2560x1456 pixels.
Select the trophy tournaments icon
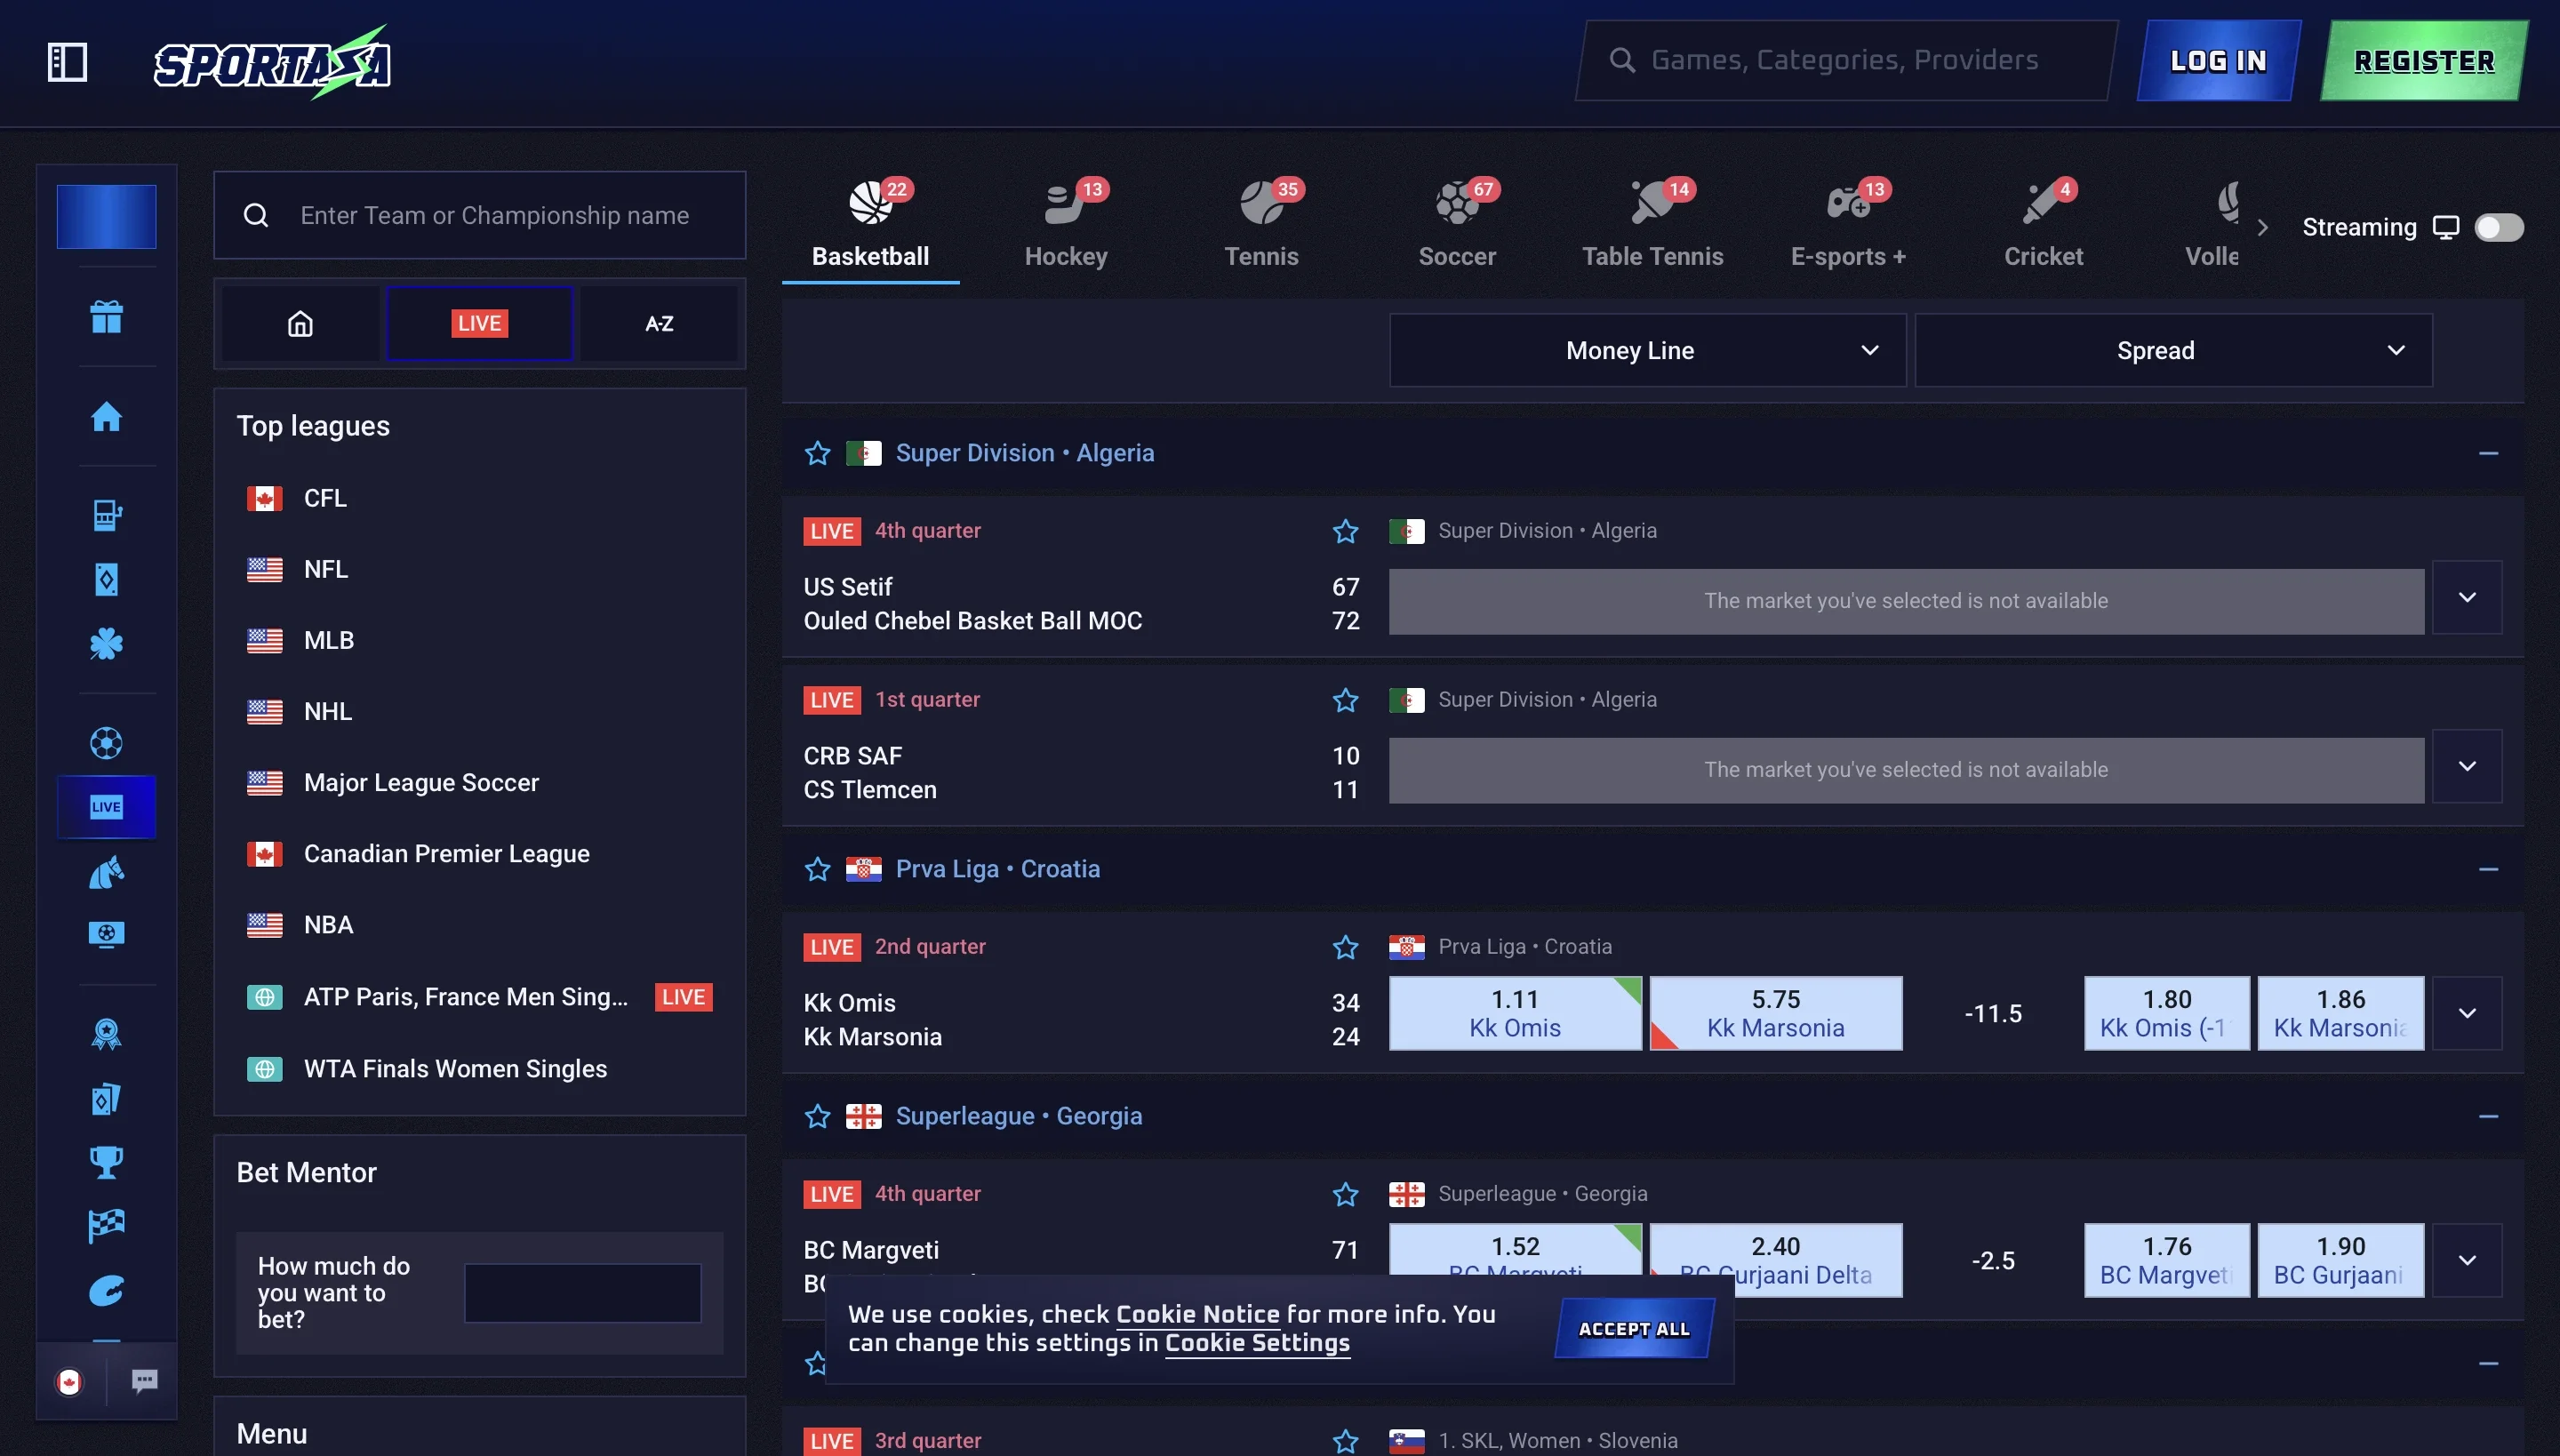(105, 1161)
